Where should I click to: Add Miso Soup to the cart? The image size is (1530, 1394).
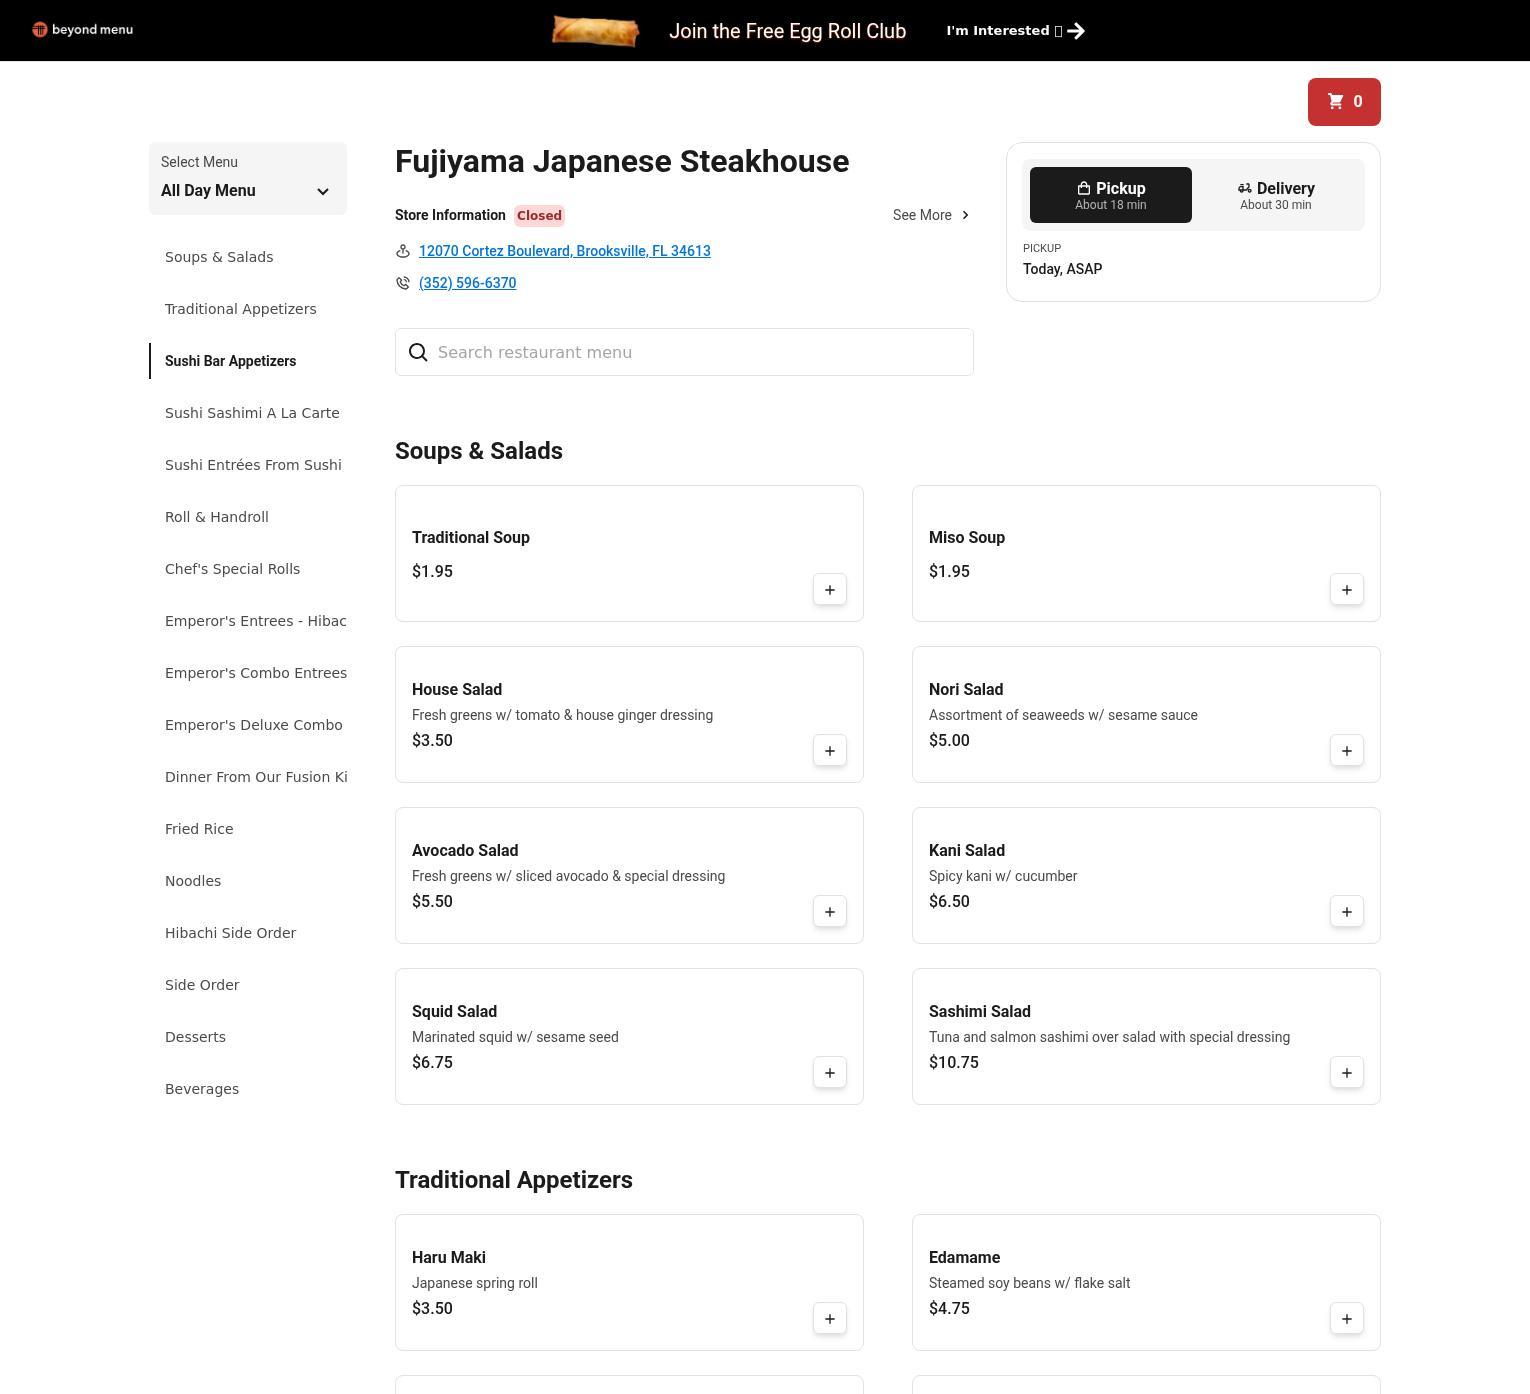tap(1347, 590)
